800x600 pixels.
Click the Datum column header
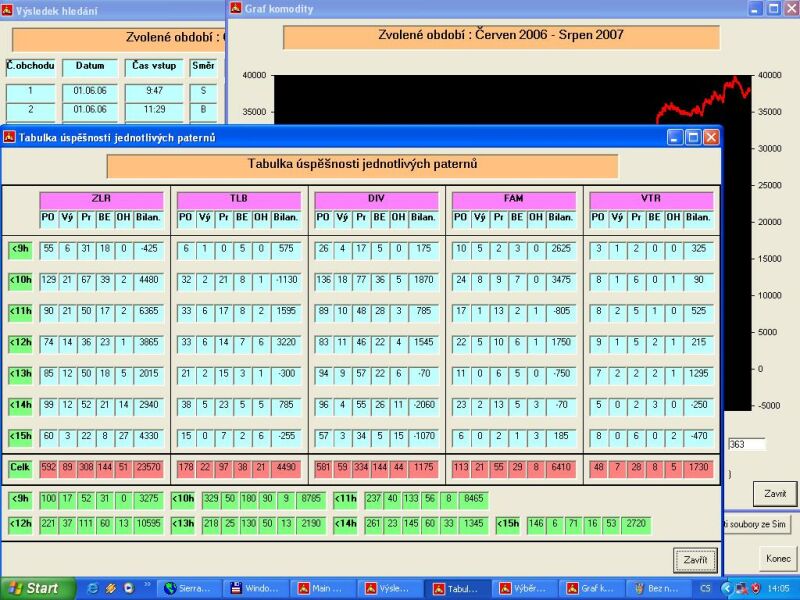[90, 67]
